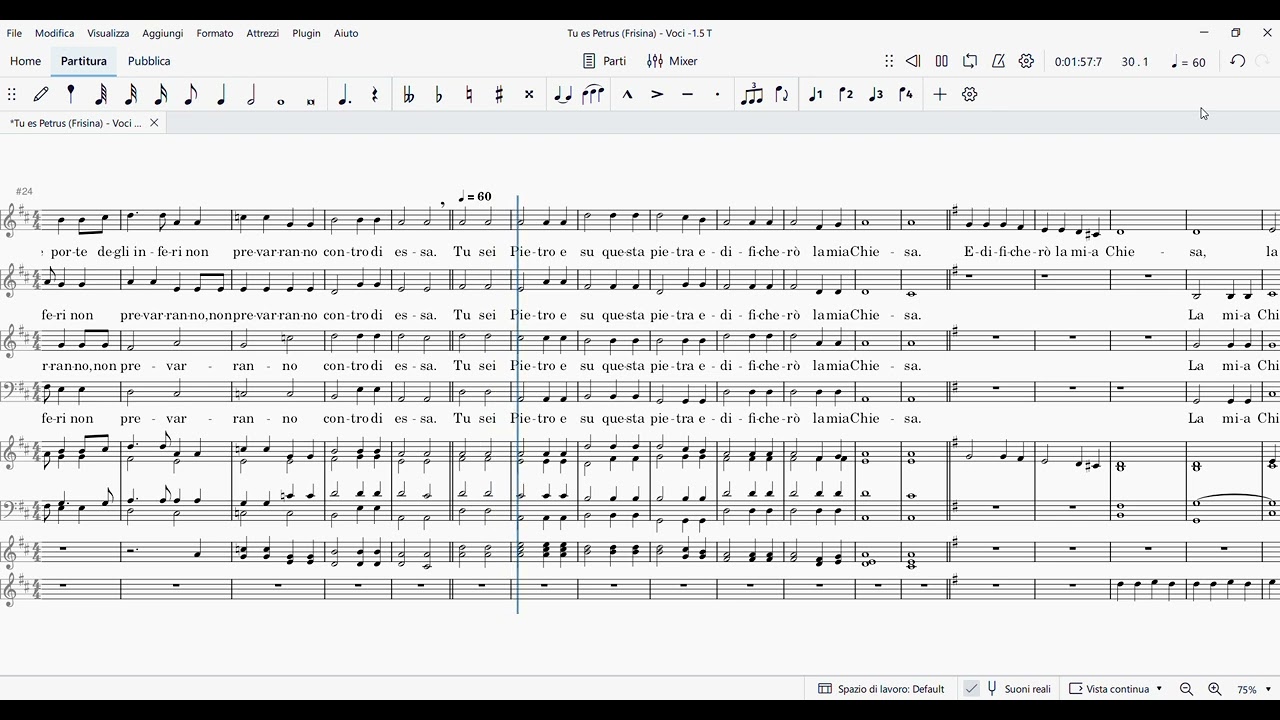Open the Aggiungi menu

pos(163,33)
